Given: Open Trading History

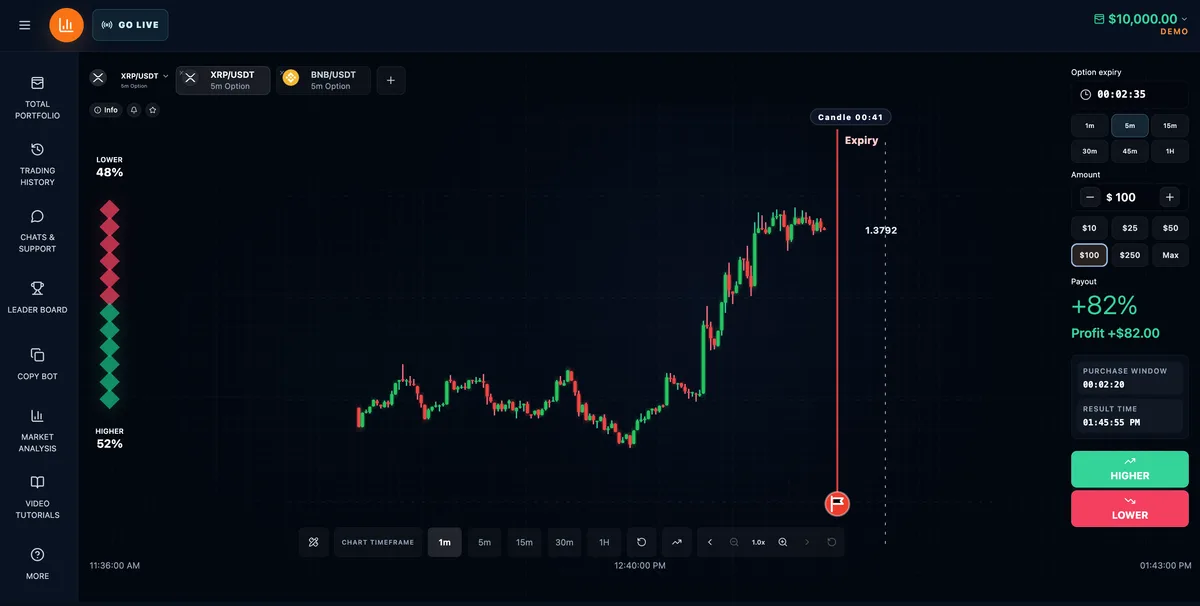Looking at the screenshot, I should point(37,164).
